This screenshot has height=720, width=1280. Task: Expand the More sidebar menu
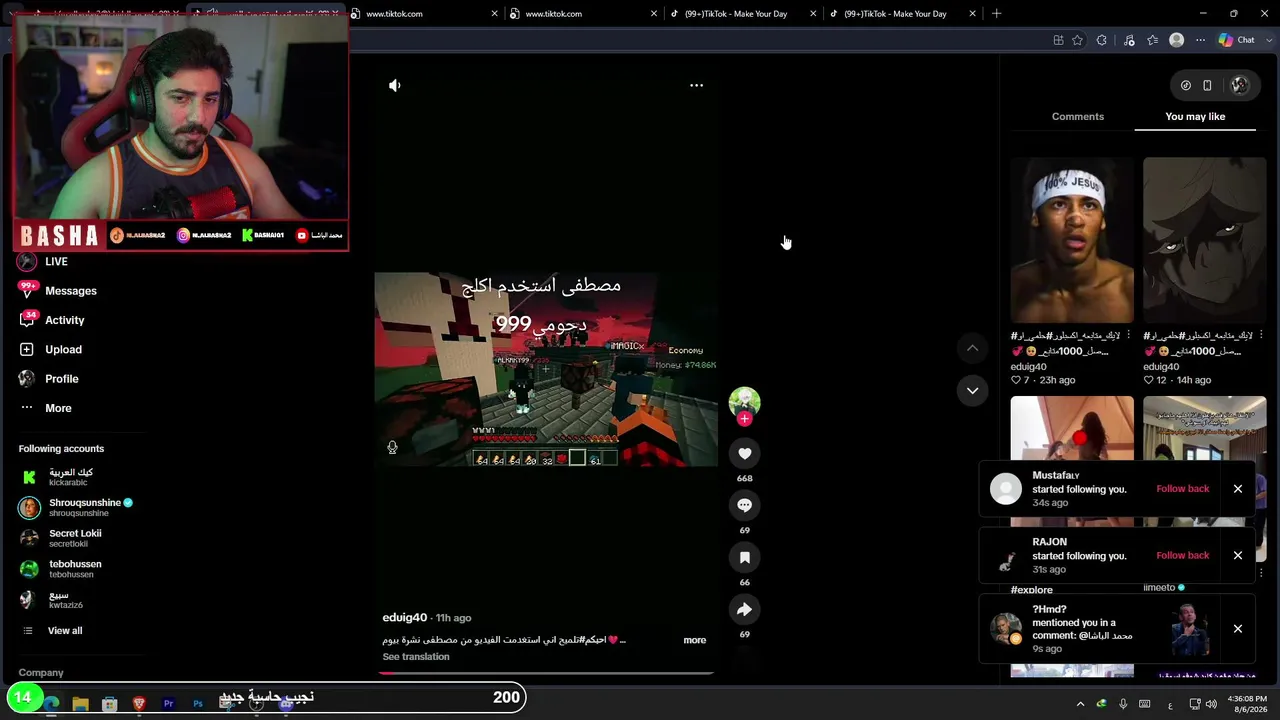pos(46,408)
